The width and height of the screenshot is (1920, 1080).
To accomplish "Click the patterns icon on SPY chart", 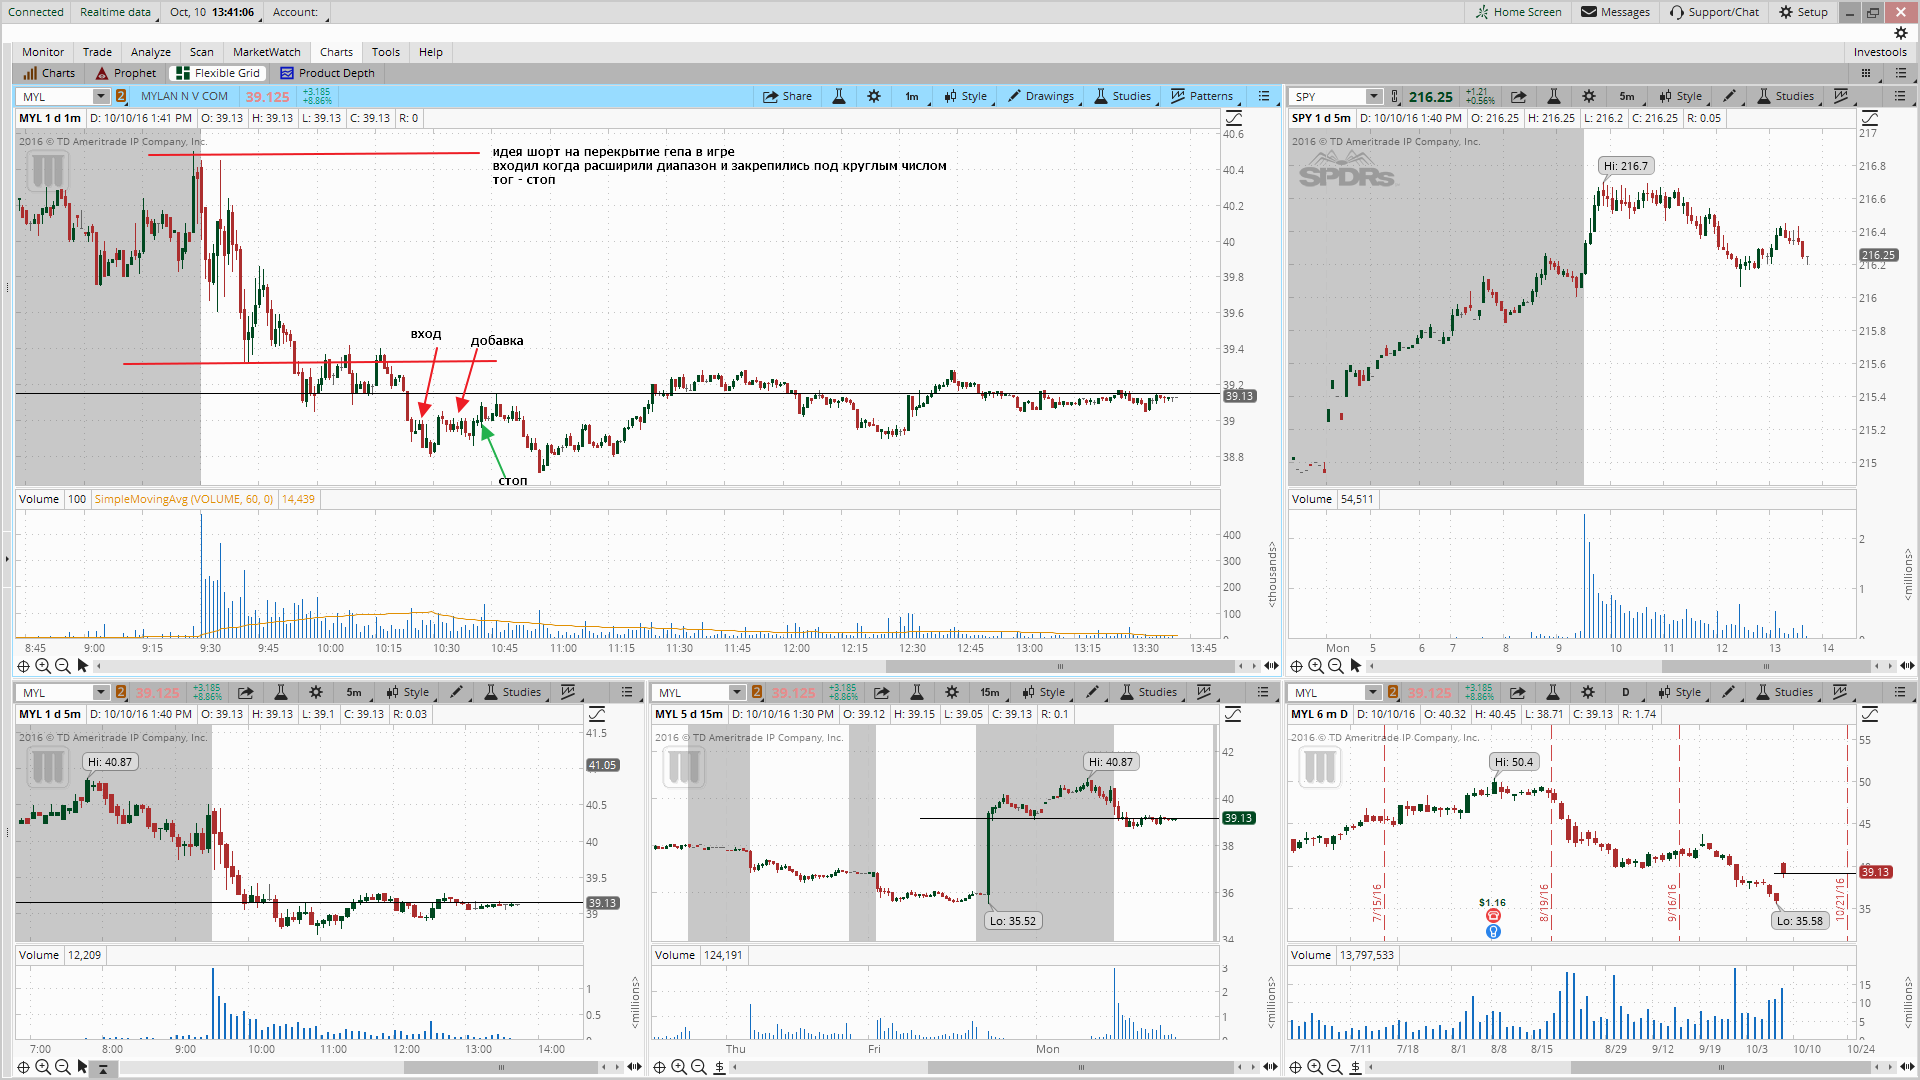I will point(1841,96).
